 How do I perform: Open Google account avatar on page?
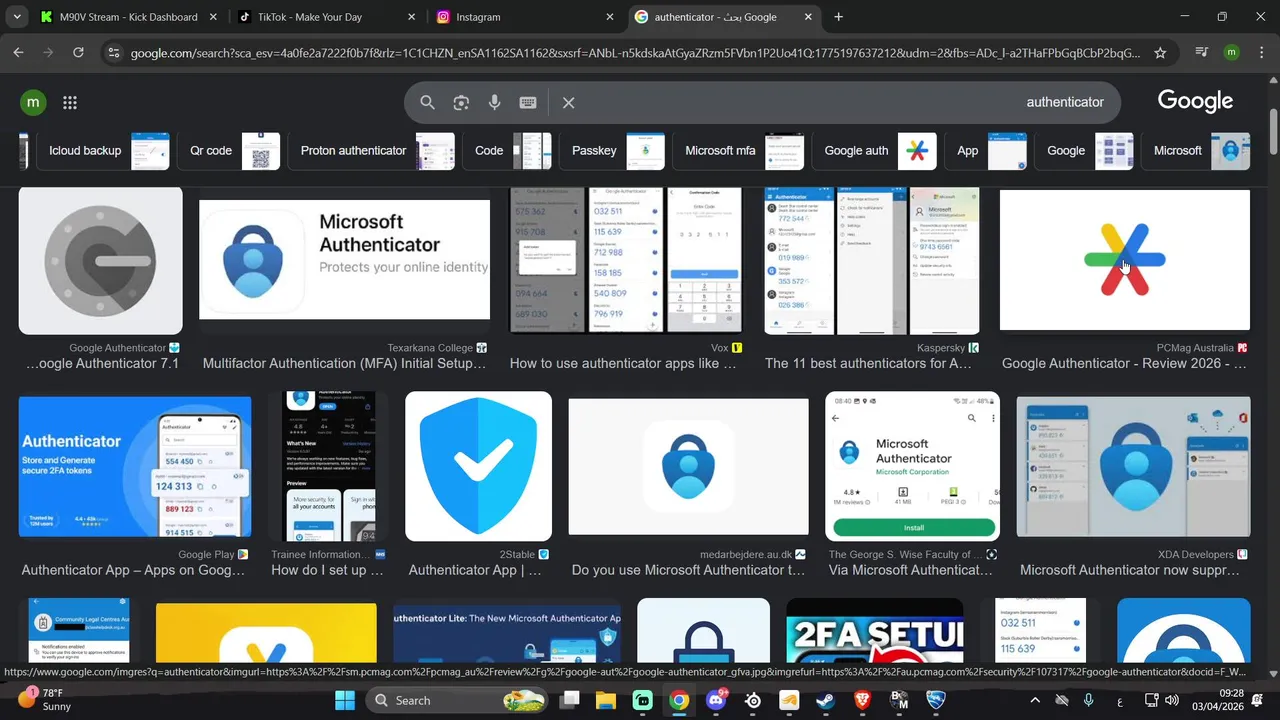33,102
